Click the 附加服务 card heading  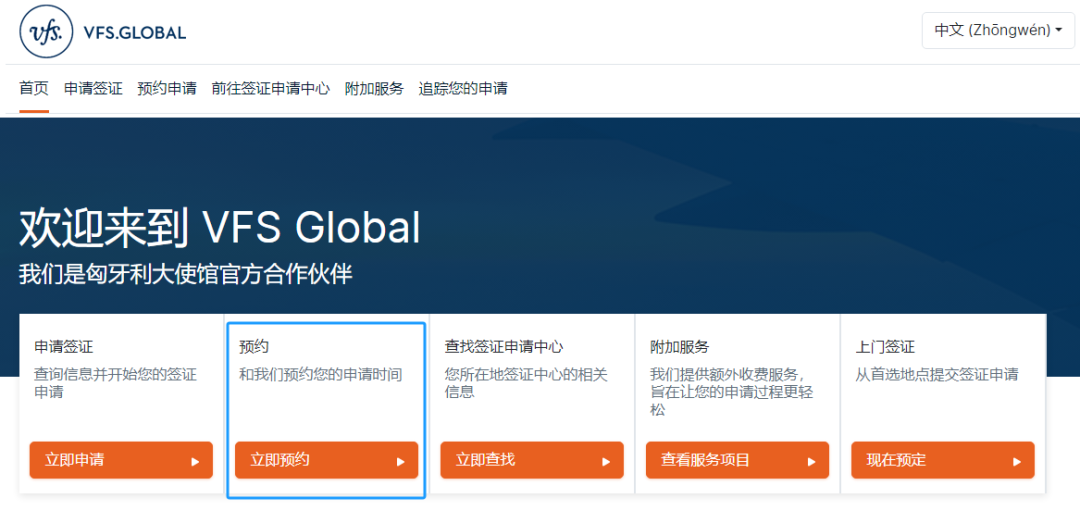click(679, 347)
